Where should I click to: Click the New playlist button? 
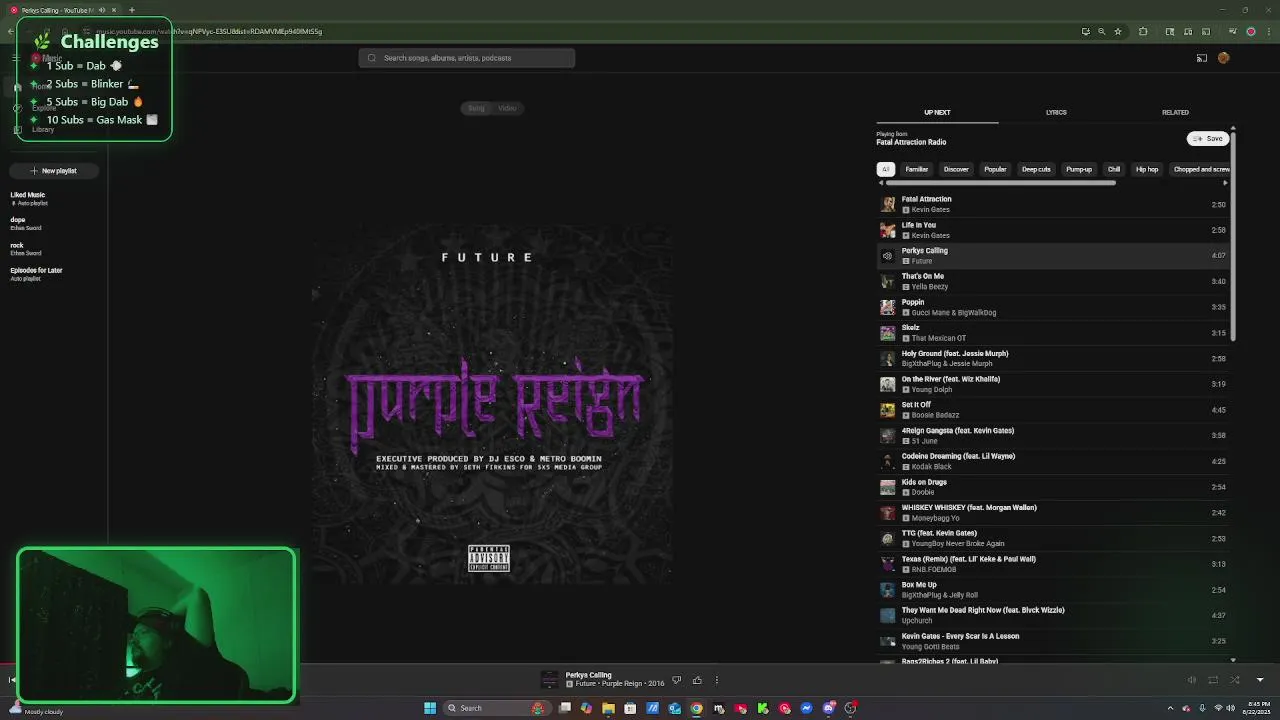(x=54, y=171)
